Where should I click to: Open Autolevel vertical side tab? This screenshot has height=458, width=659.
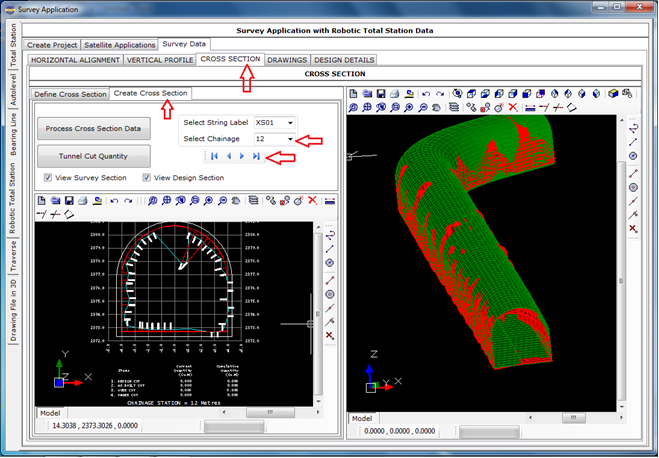tap(13, 90)
